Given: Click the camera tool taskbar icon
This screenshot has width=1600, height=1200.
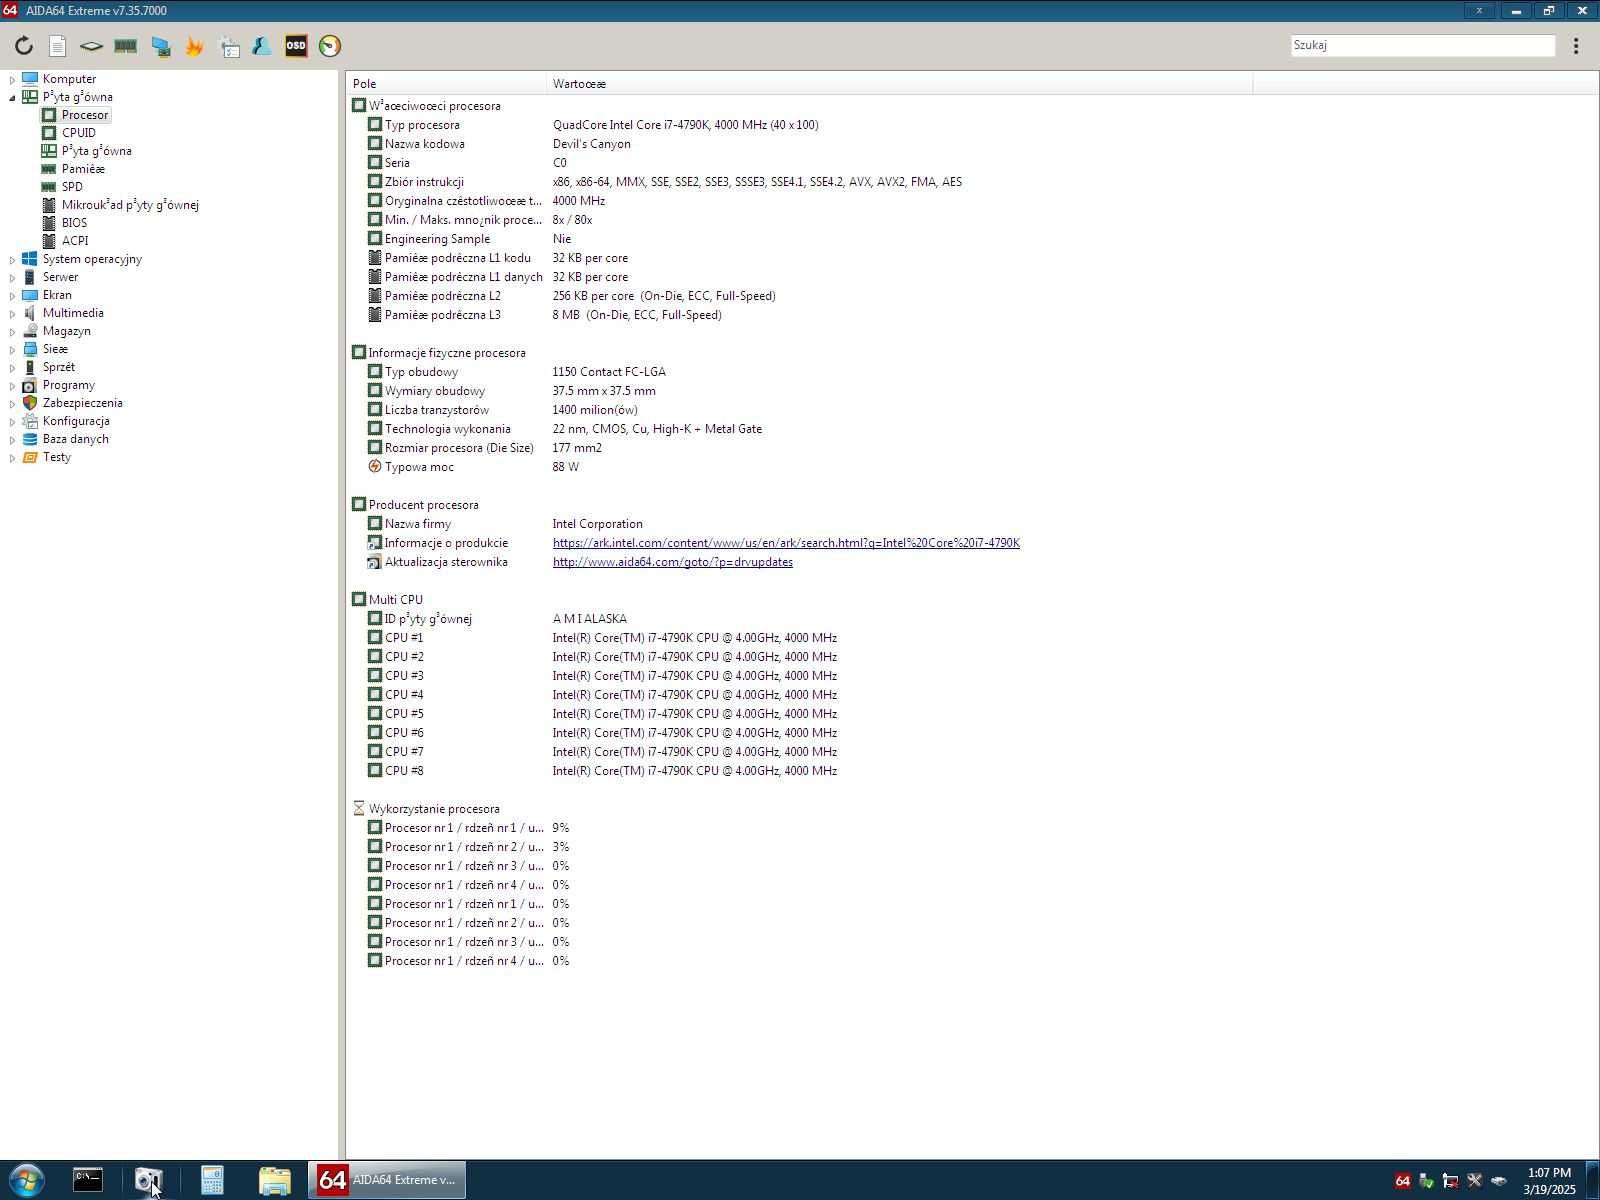Looking at the screenshot, I should pos(149,1181).
